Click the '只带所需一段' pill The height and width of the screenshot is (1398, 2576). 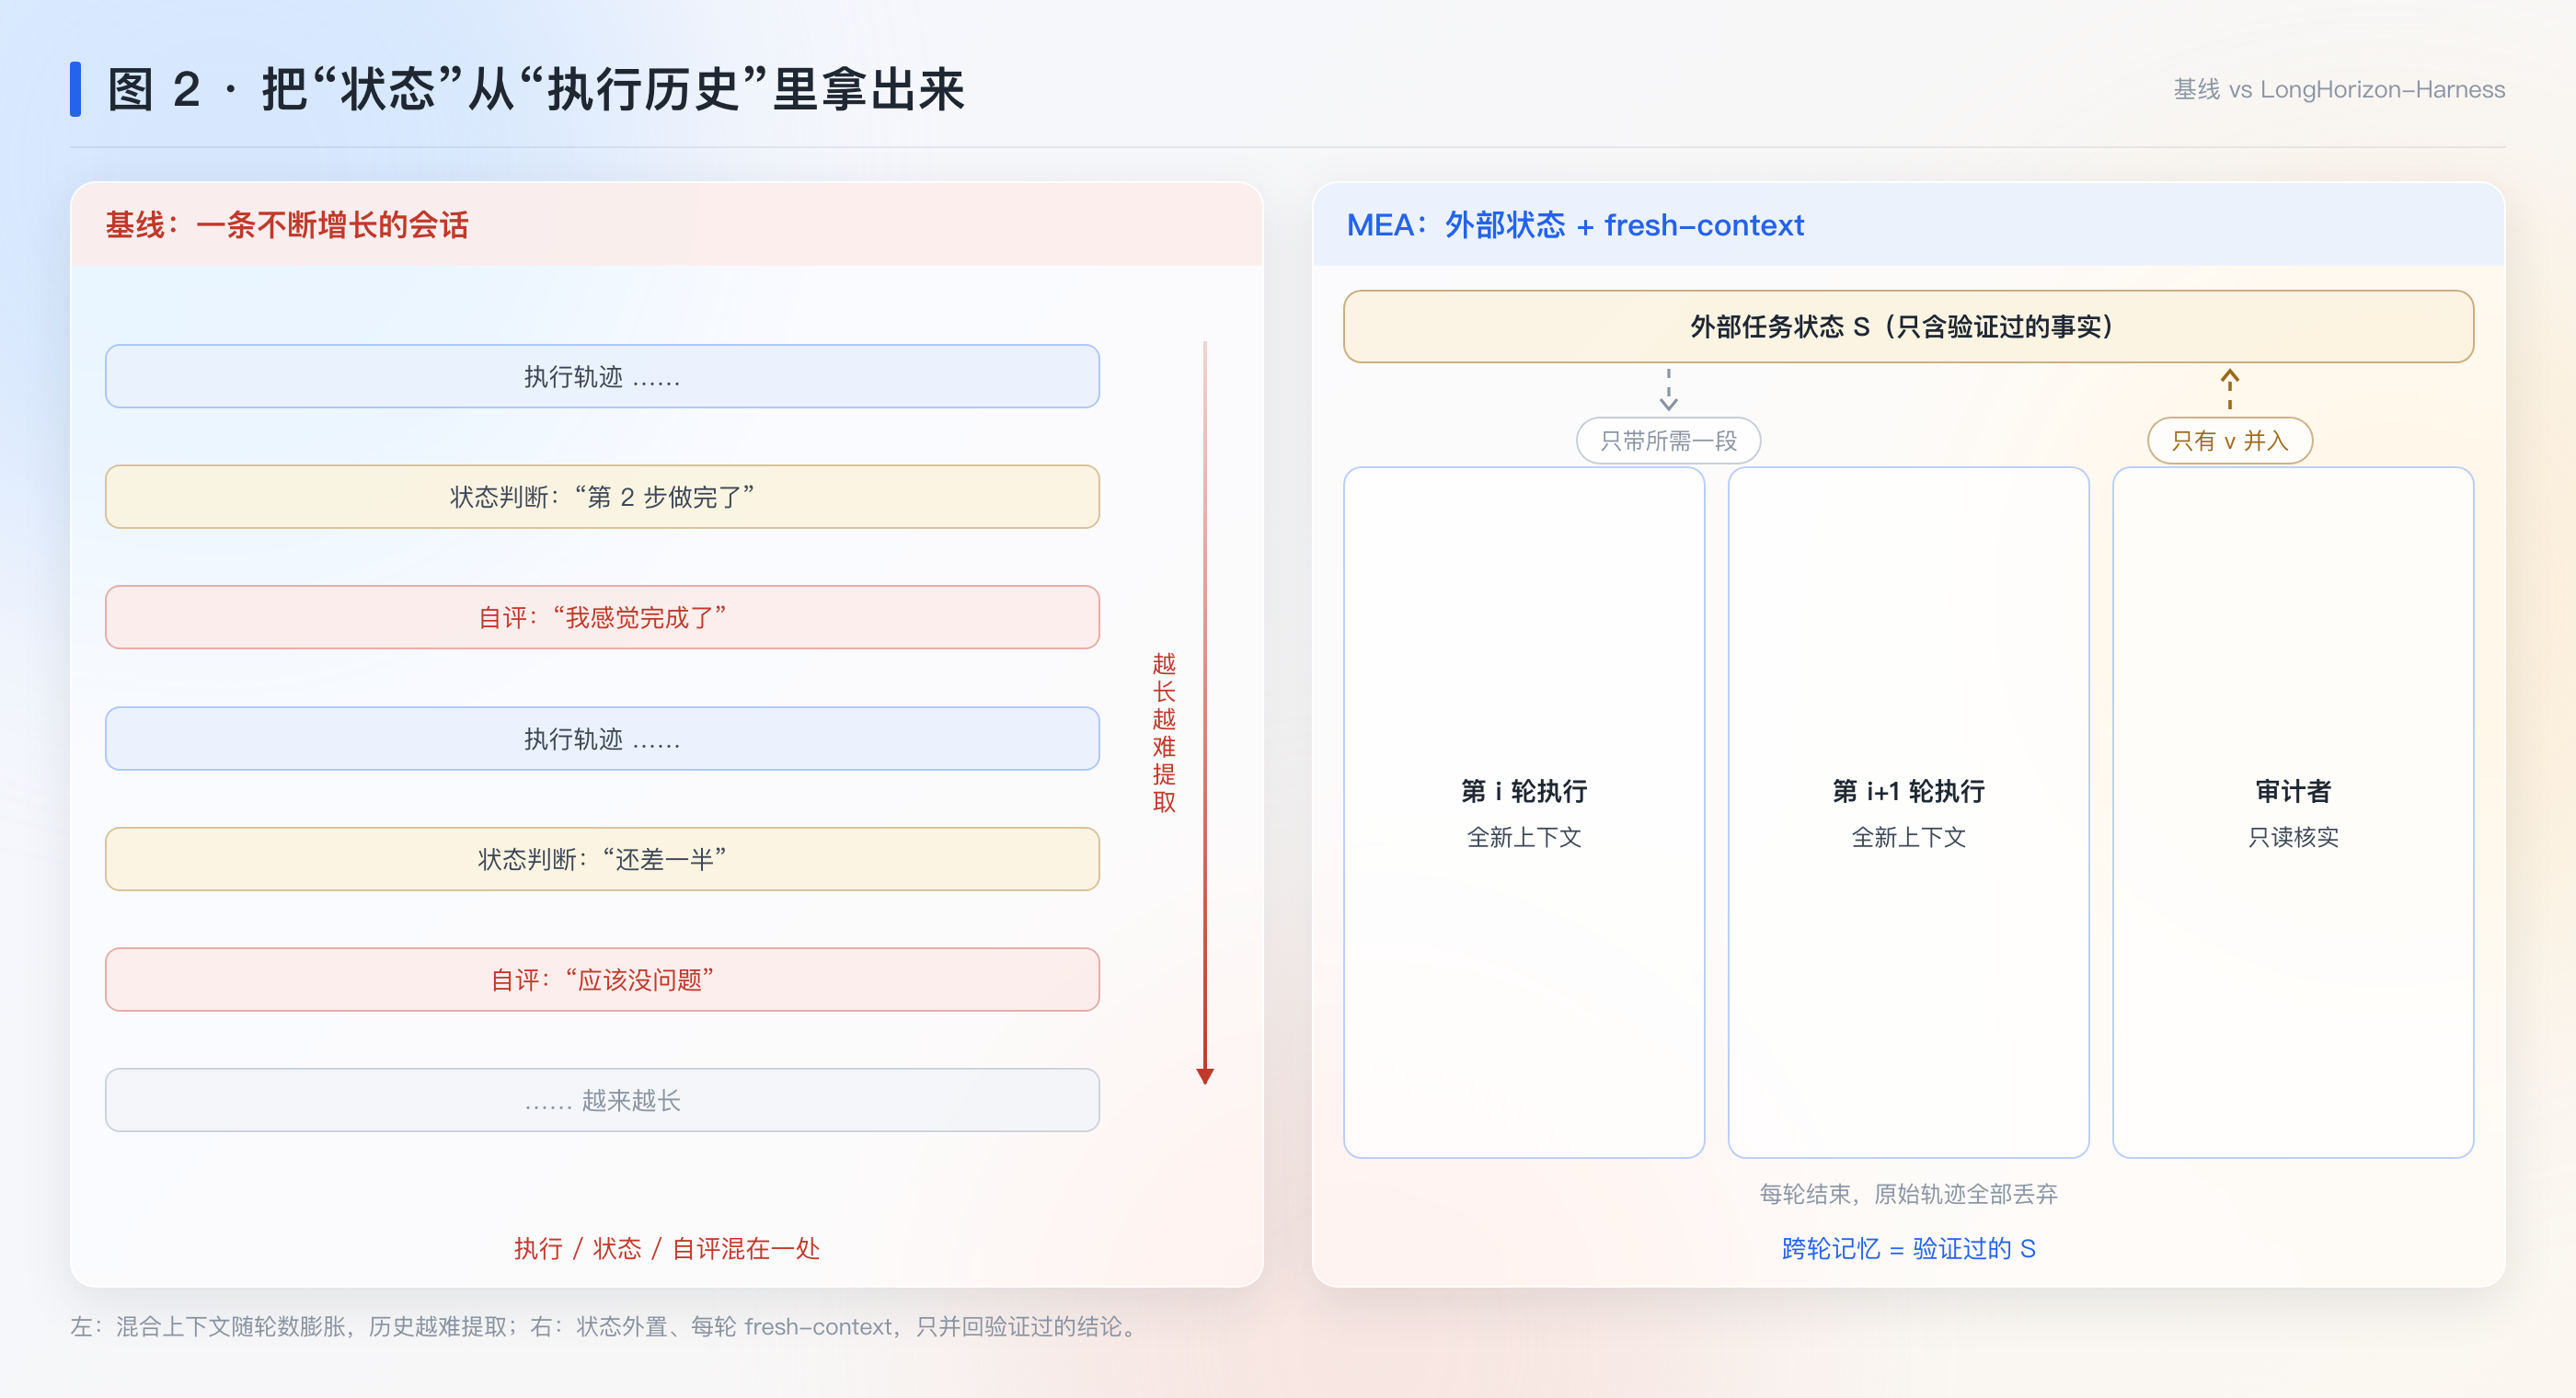click(x=1668, y=441)
